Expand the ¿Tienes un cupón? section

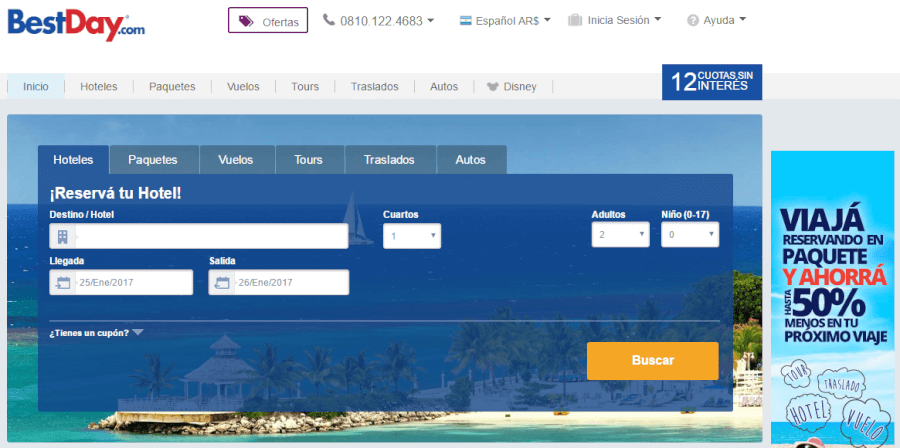click(x=96, y=333)
